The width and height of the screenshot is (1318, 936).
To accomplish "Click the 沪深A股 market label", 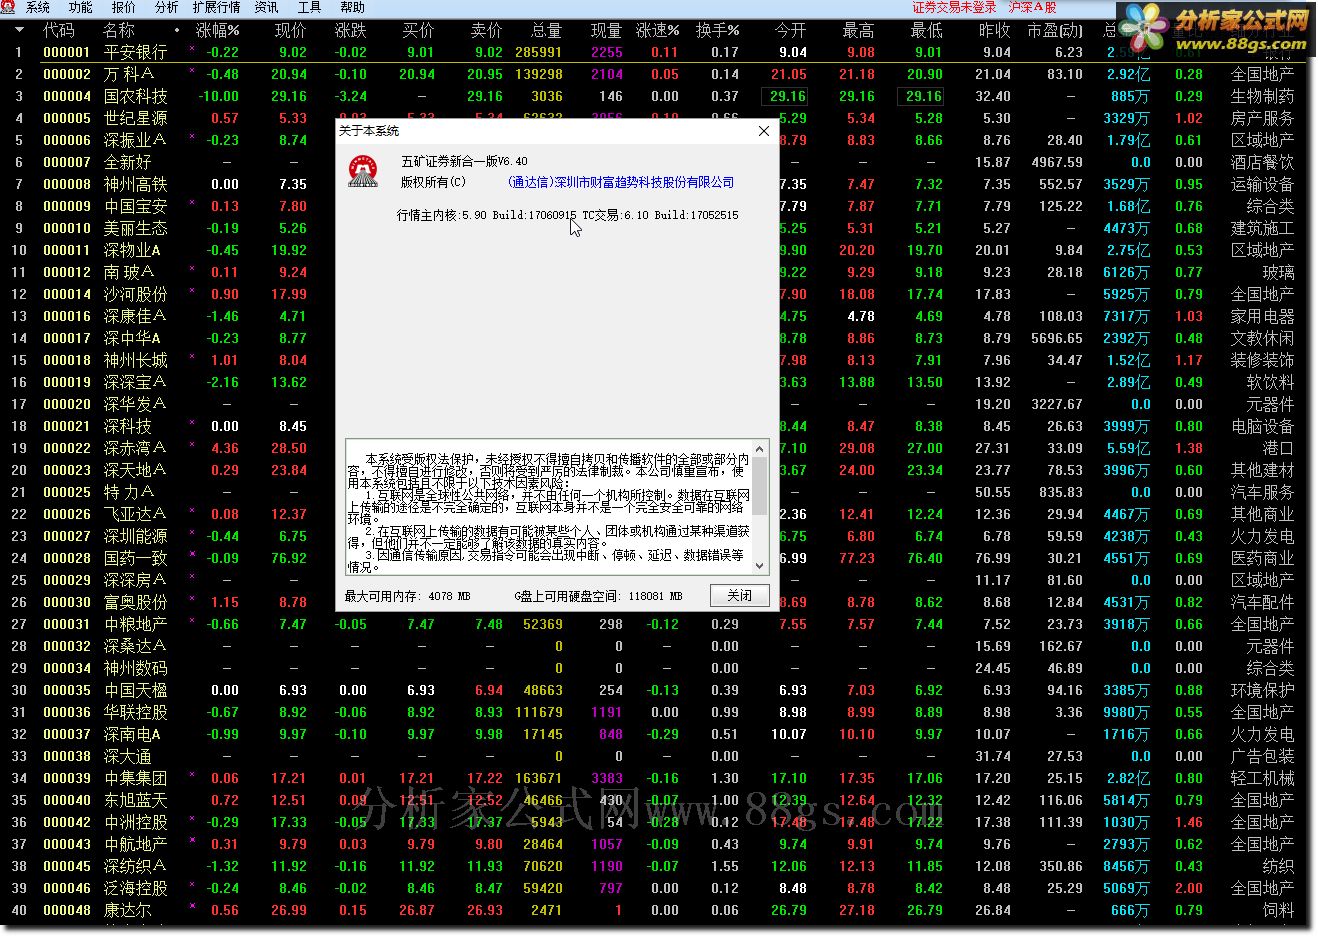I will 1032,7.
